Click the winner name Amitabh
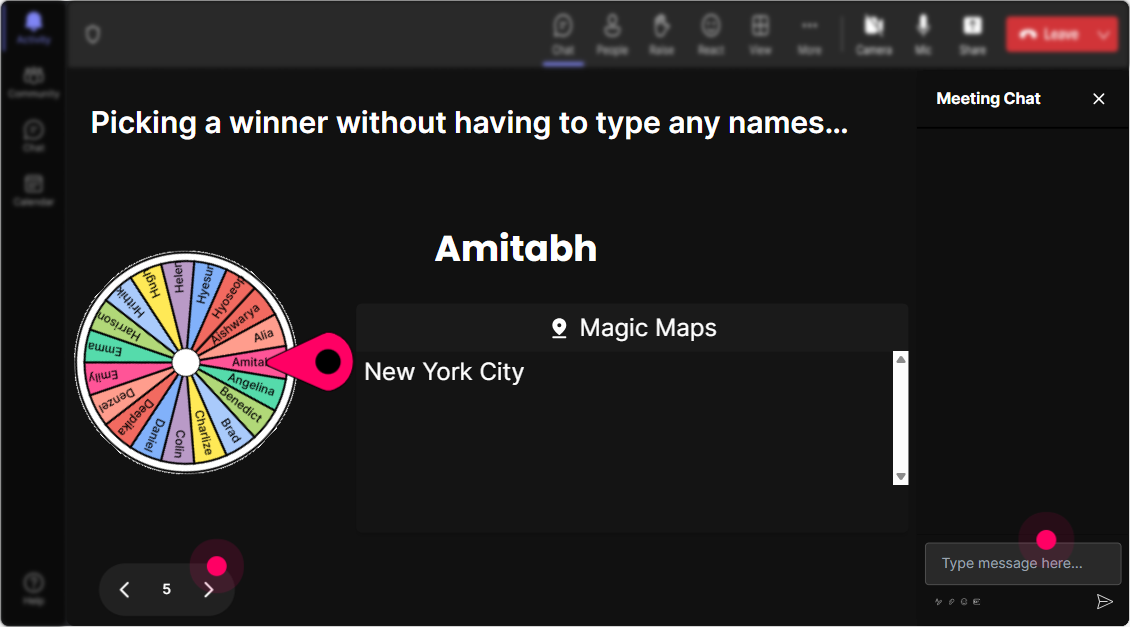This screenshot has height=627, width=1130. pyautogui.click(x=516, y=249)
